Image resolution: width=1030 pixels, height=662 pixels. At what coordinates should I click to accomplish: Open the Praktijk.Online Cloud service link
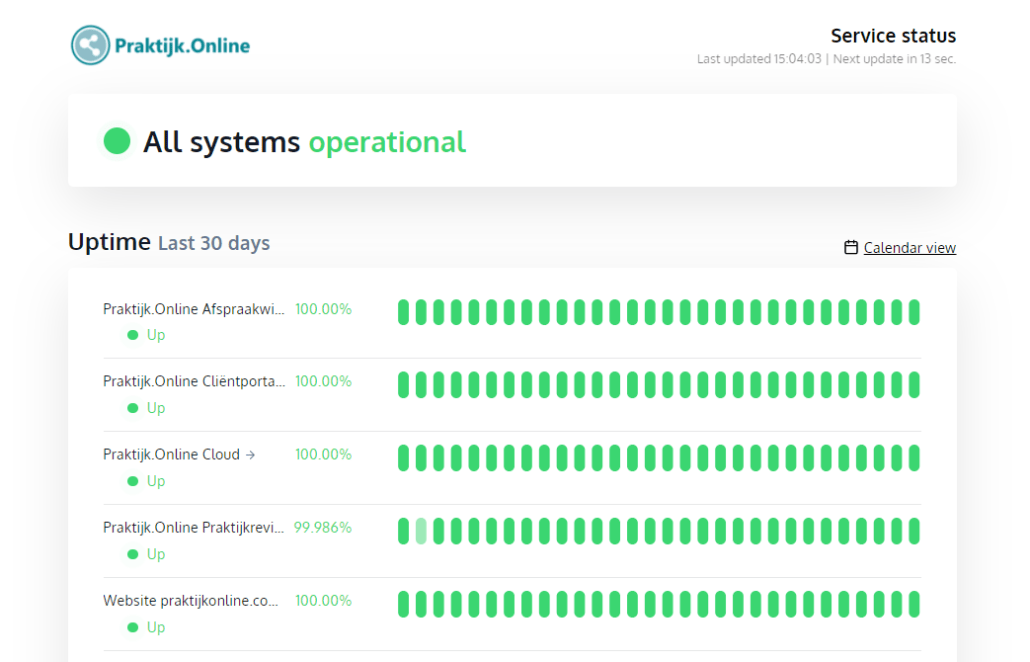tap(171, 454)
